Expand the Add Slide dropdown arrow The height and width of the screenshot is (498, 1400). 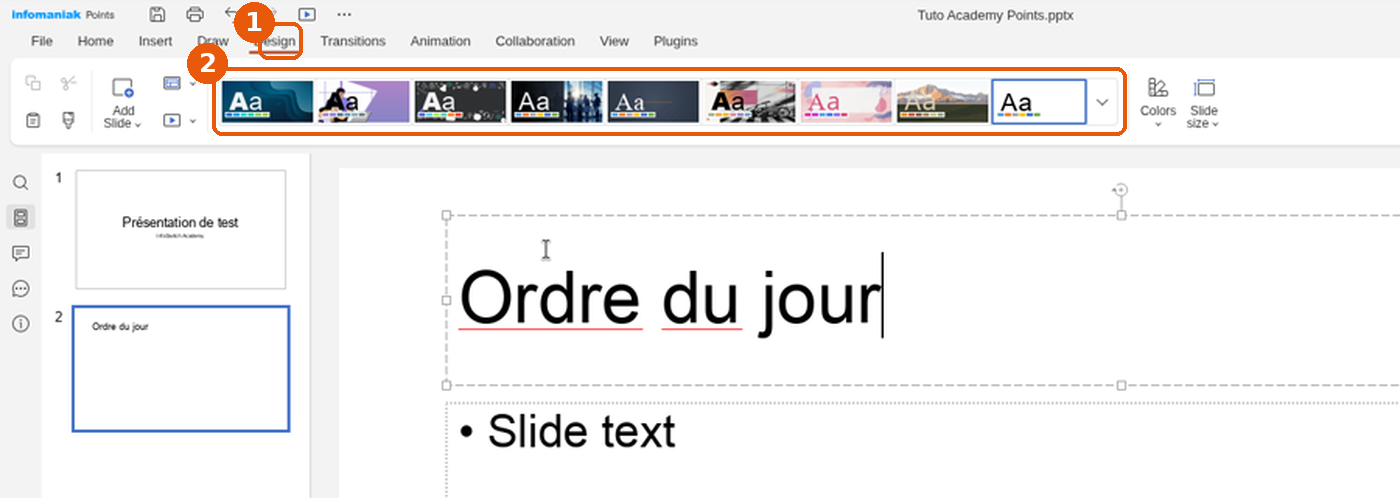(138, 124)
